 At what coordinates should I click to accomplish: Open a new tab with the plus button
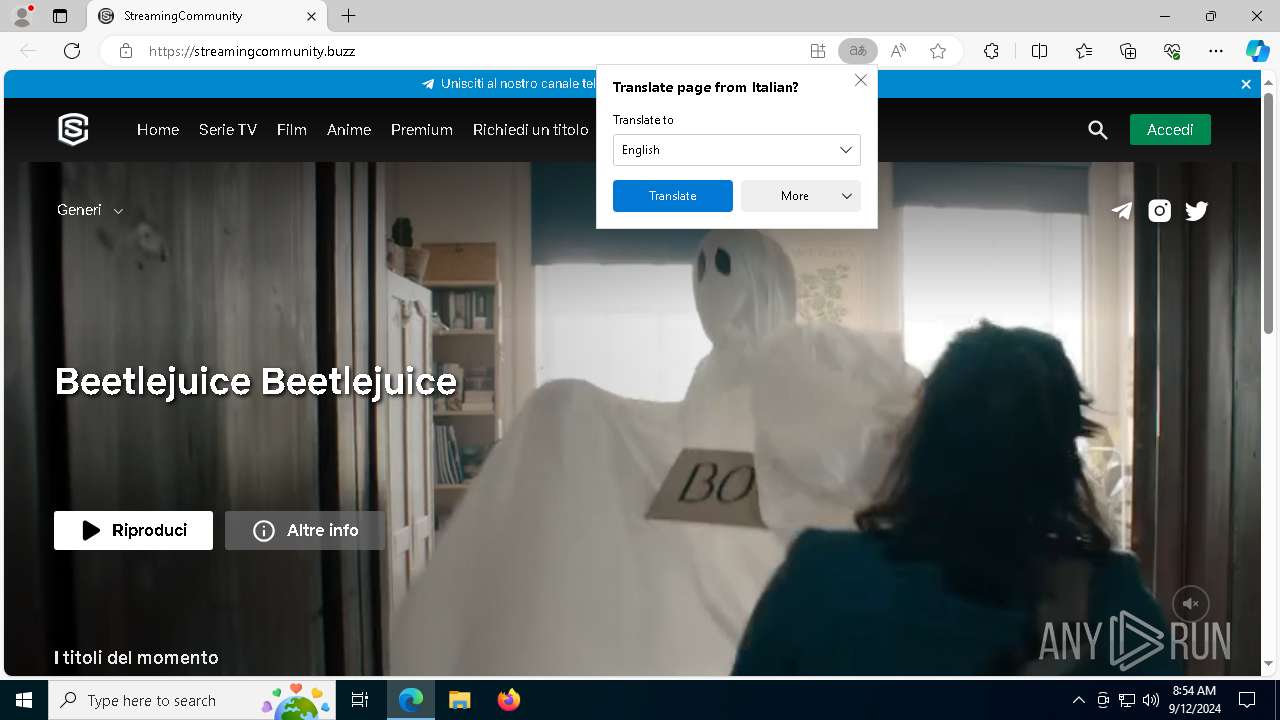(348, 16)
